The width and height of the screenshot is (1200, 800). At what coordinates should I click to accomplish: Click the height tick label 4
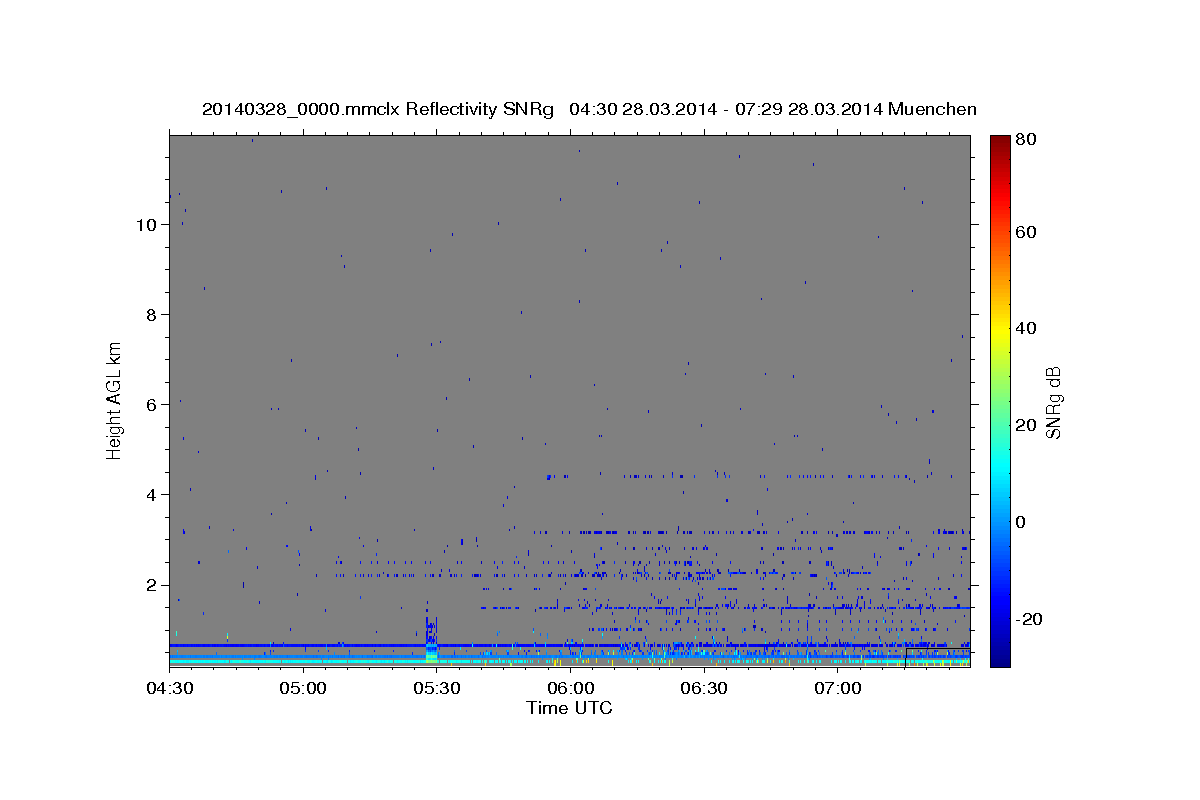tap(151, 495)
